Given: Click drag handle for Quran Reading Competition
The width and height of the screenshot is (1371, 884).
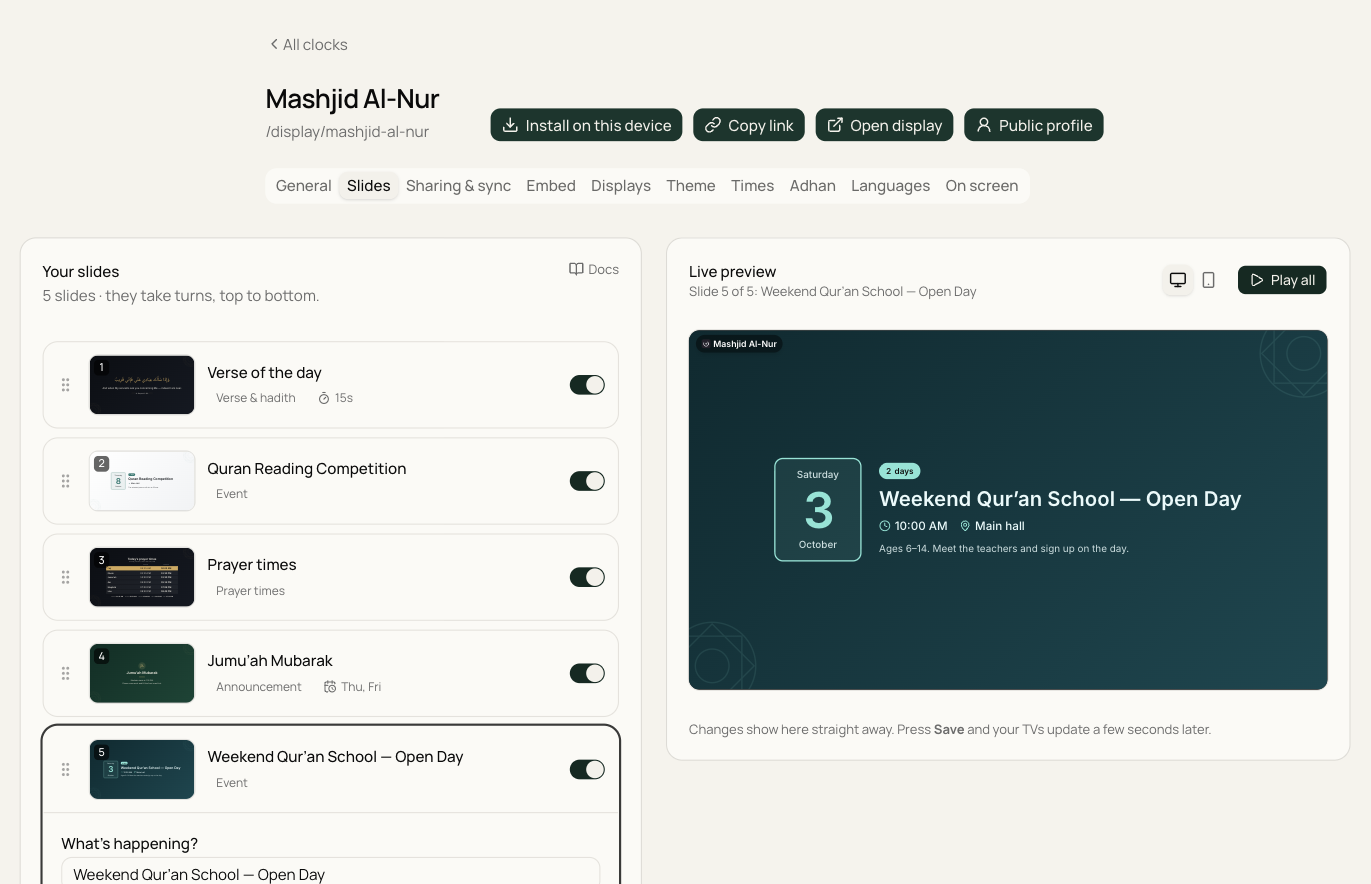Looking at the screenshot, I should tap(65, 481).
